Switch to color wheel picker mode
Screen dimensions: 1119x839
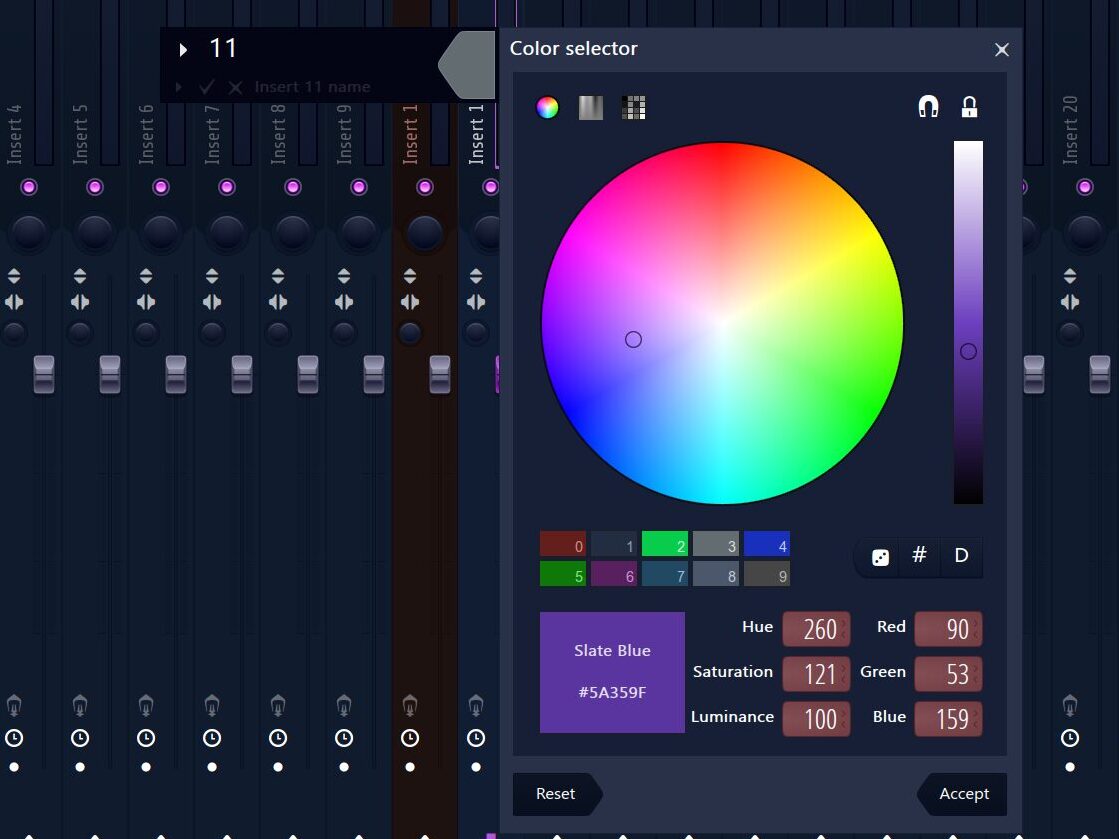(x=547, y=108)
